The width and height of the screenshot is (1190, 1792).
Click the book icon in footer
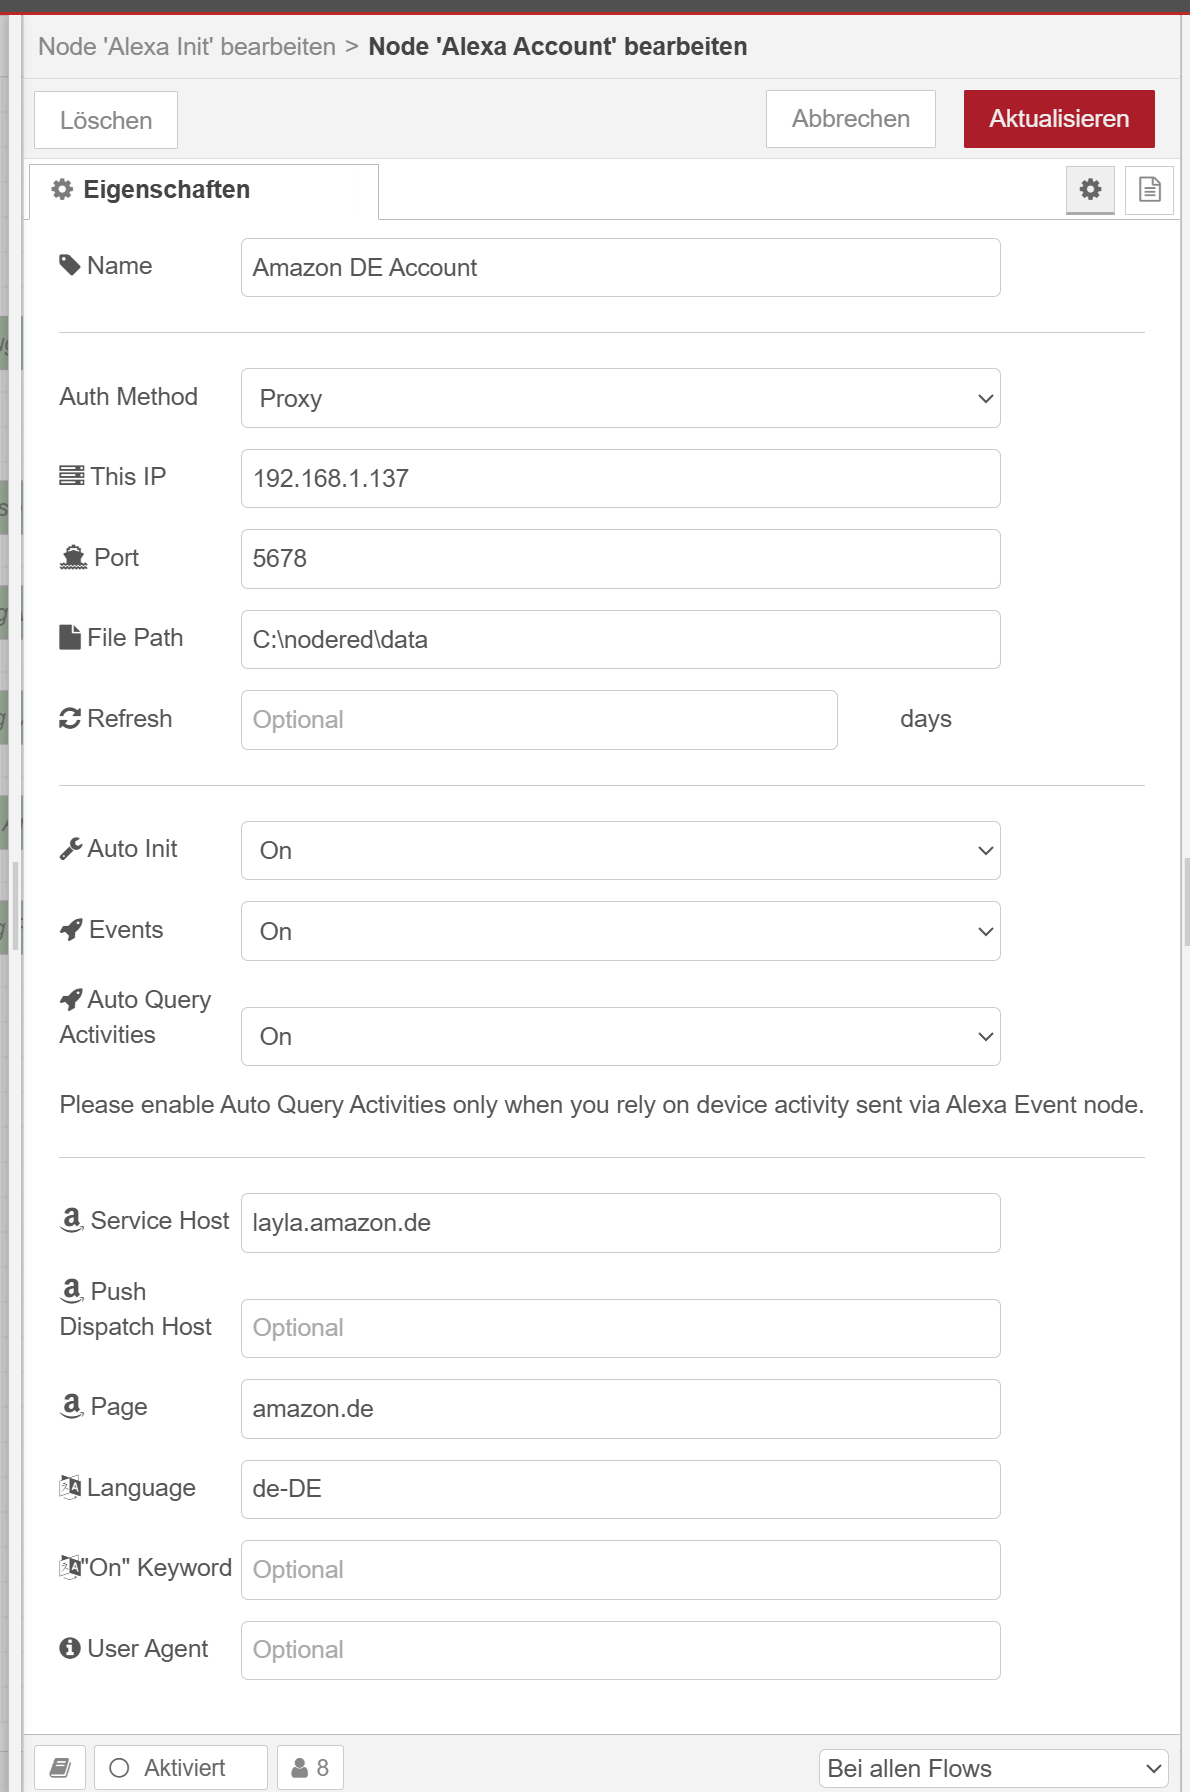(x=60, y=1767)
